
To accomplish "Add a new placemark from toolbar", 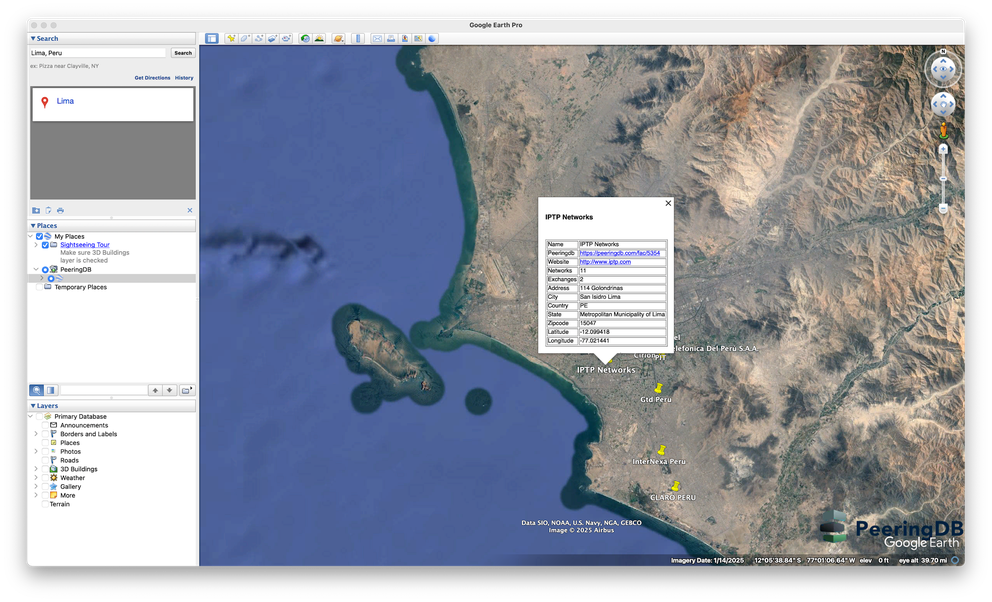I will pos(232,39).
